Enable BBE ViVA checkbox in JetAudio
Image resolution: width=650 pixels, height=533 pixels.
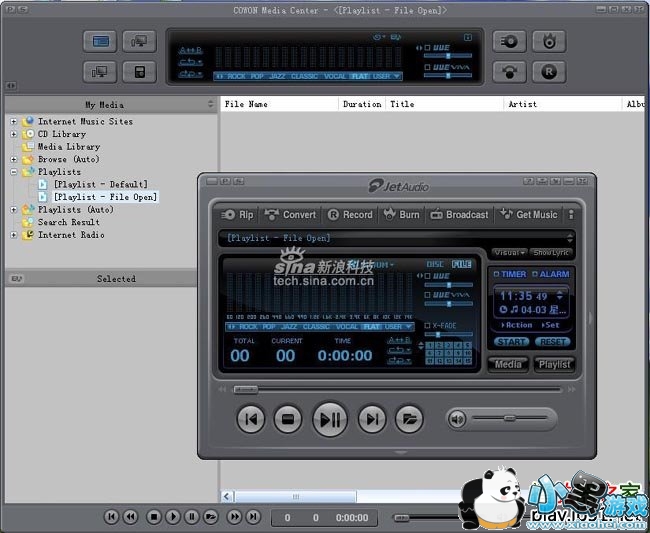pyautogui.click(x=427, y=295)
